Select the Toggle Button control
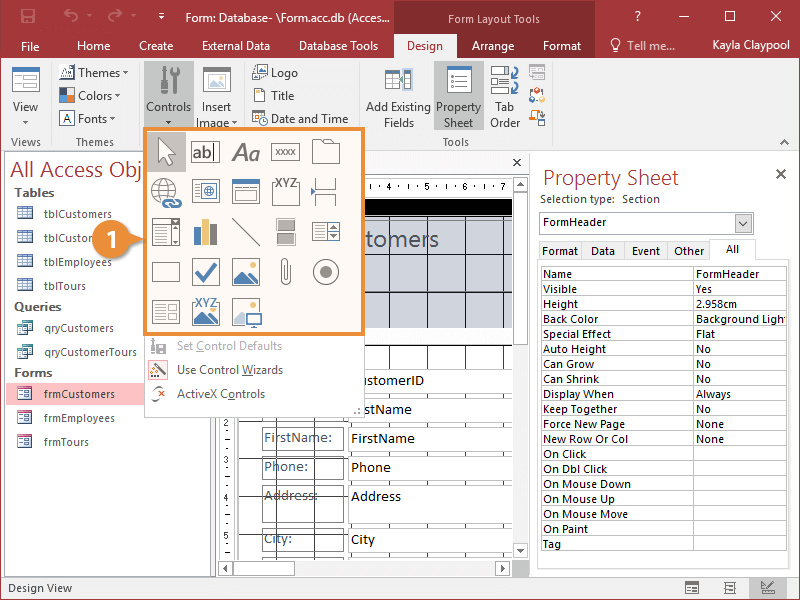 pos(285,230)
